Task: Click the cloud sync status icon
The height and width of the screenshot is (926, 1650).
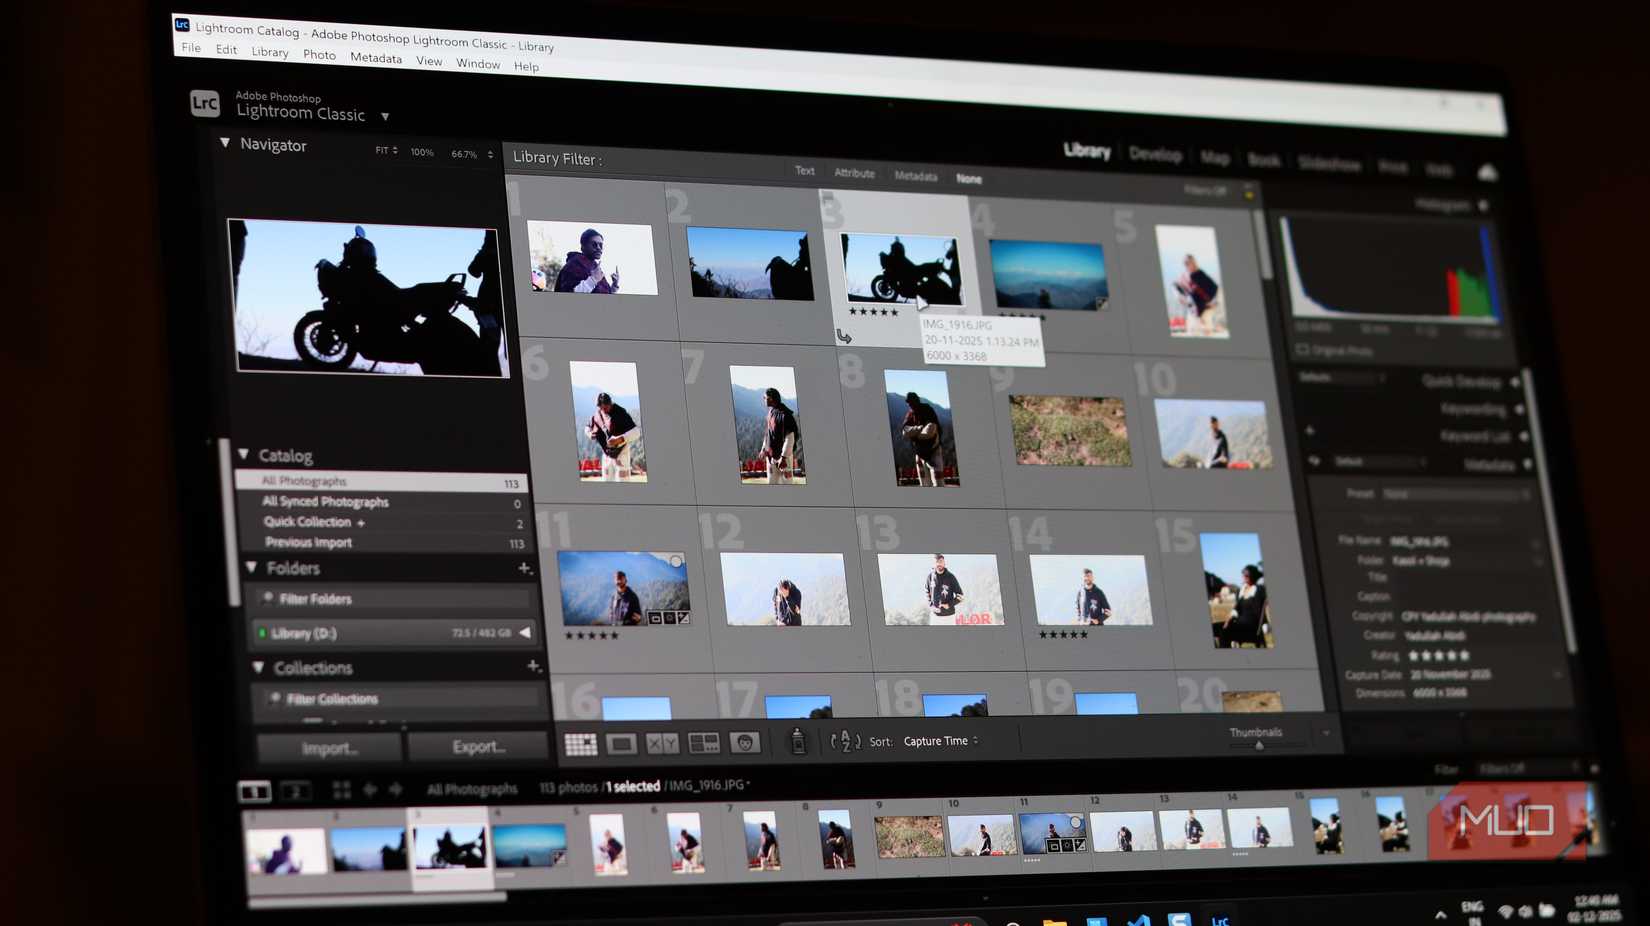Action: pos(1487,172)
